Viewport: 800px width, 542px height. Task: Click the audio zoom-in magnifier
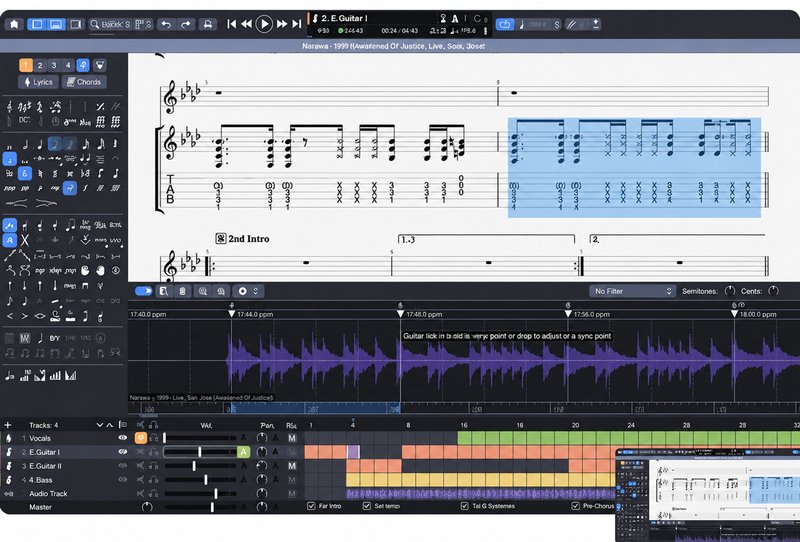pyautogui.click(x=203, y=291)
